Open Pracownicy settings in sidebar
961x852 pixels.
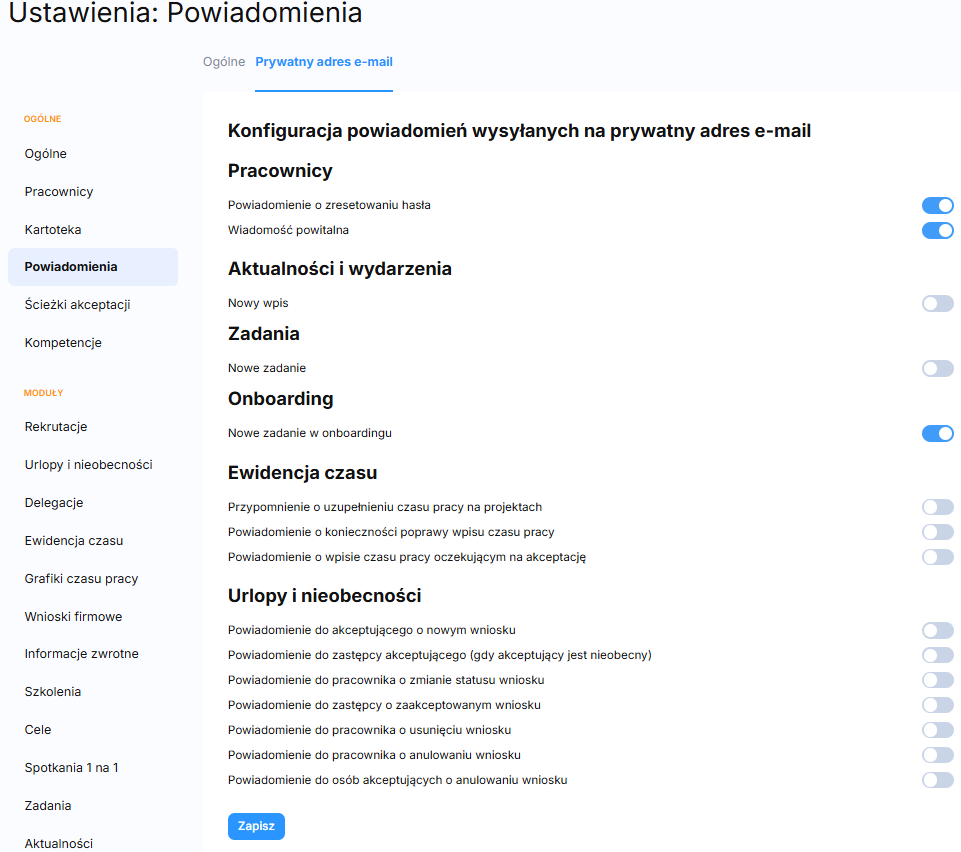tap(59, 192)
